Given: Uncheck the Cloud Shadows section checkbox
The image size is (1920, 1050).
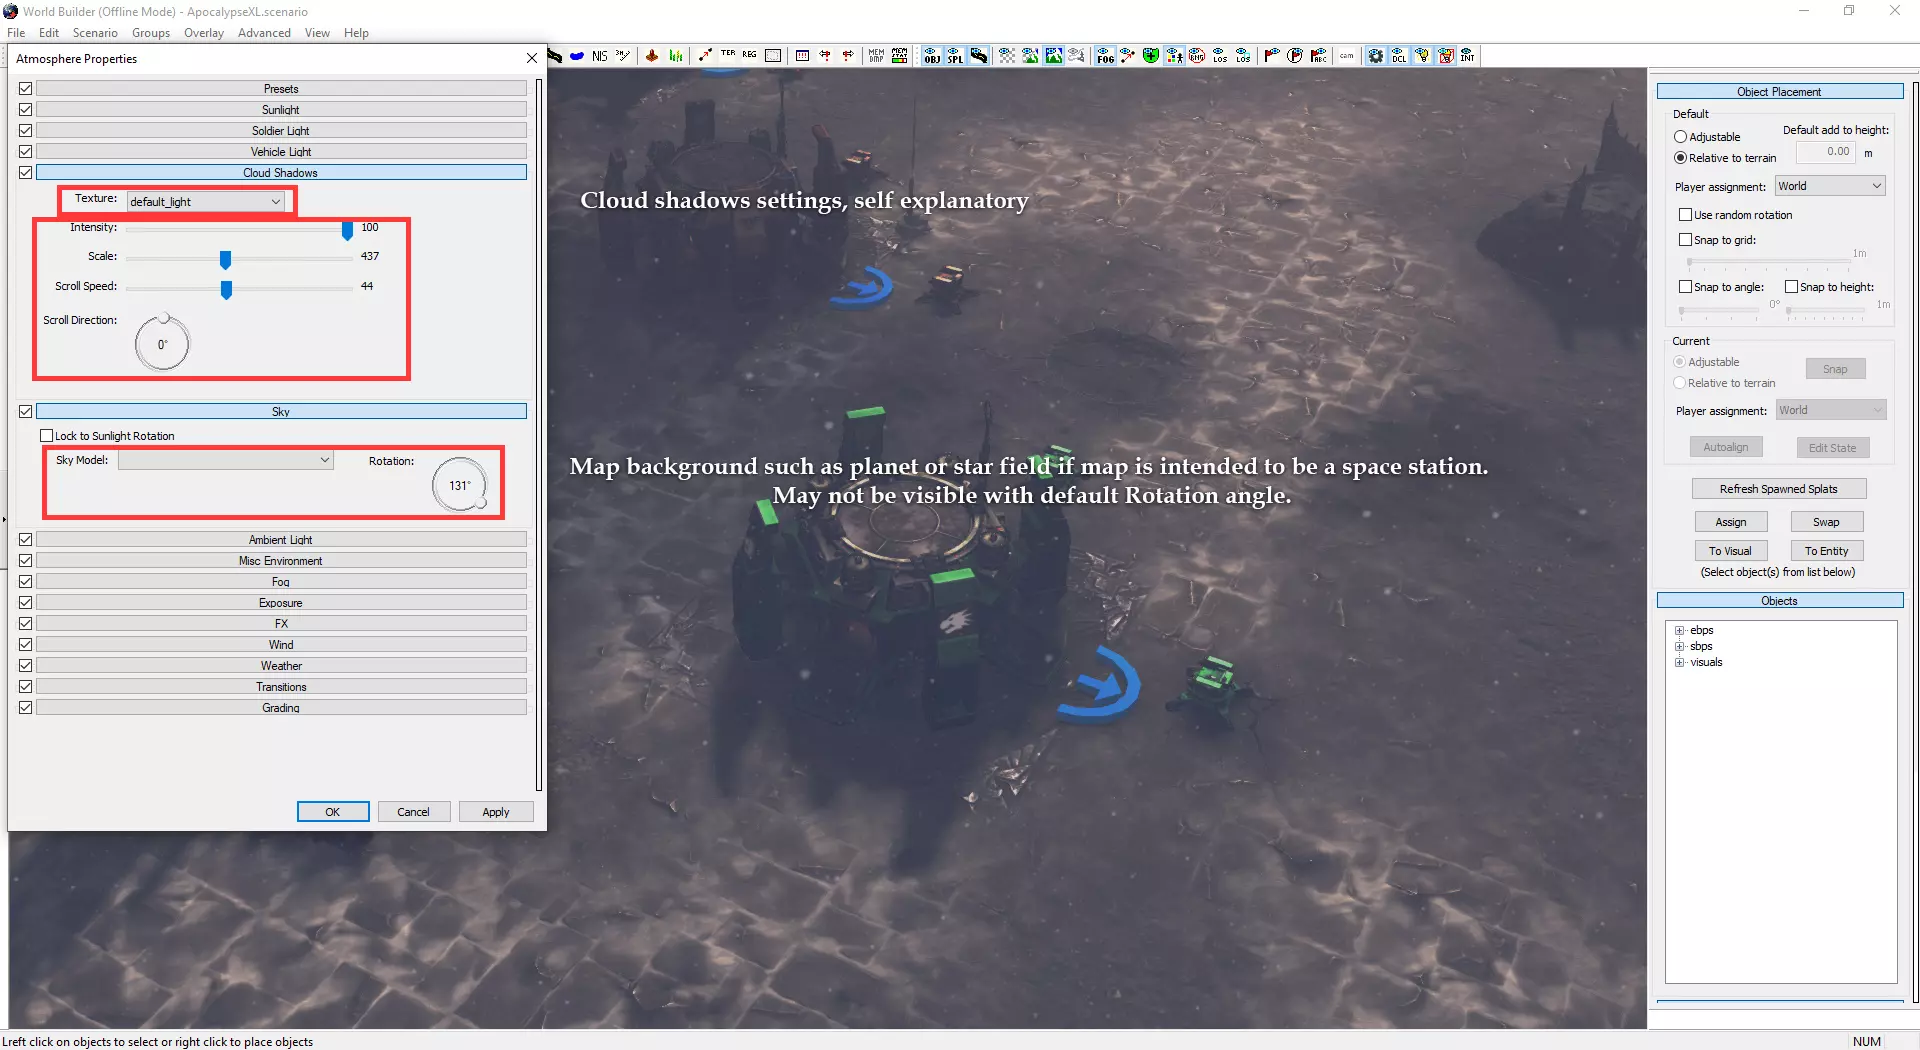Looking at the screenshot, I should click(26, 173).
